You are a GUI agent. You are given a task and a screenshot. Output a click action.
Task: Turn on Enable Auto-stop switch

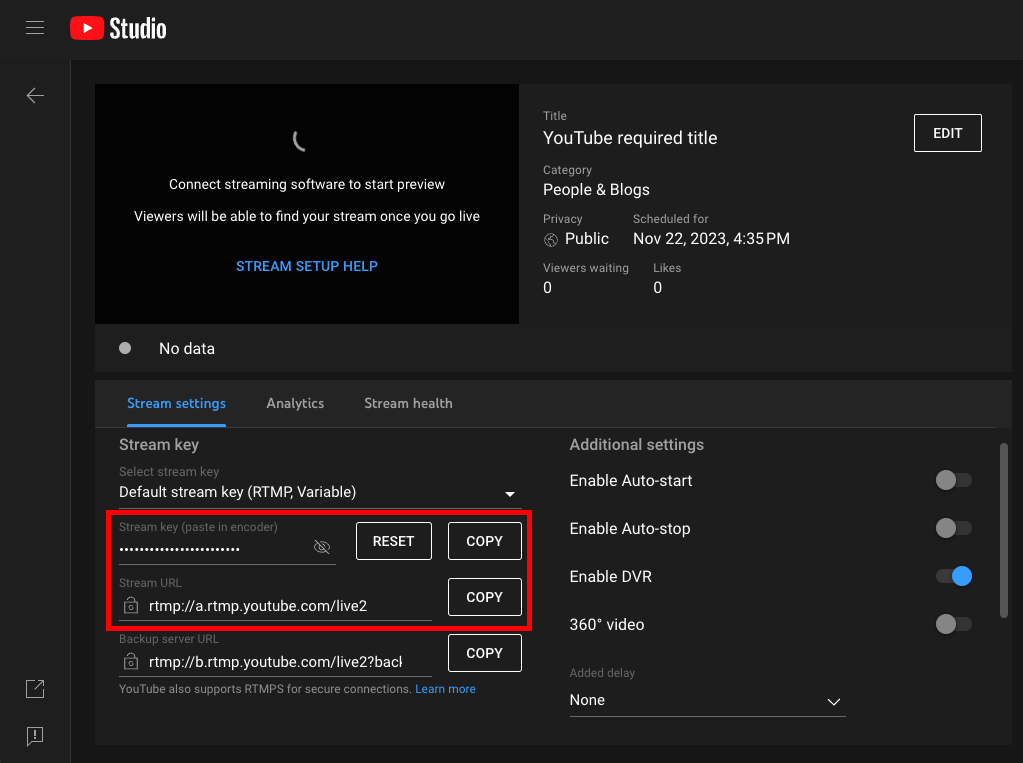[x=953, y=528]
